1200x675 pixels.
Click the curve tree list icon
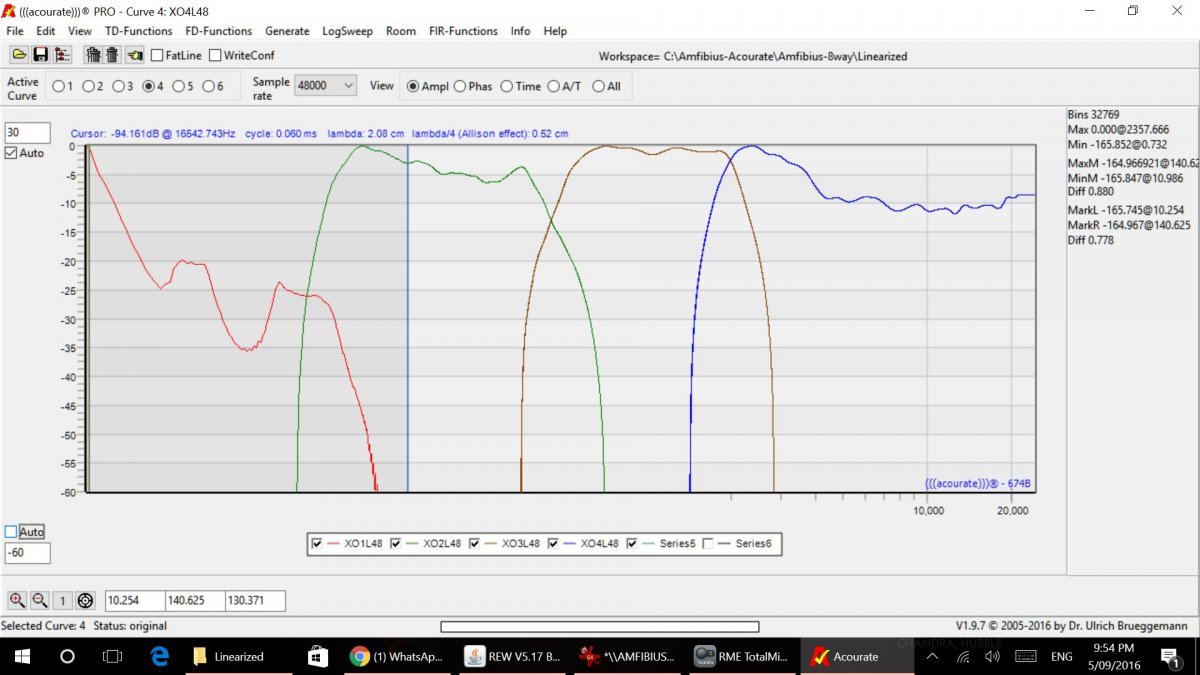click(63, 55)
